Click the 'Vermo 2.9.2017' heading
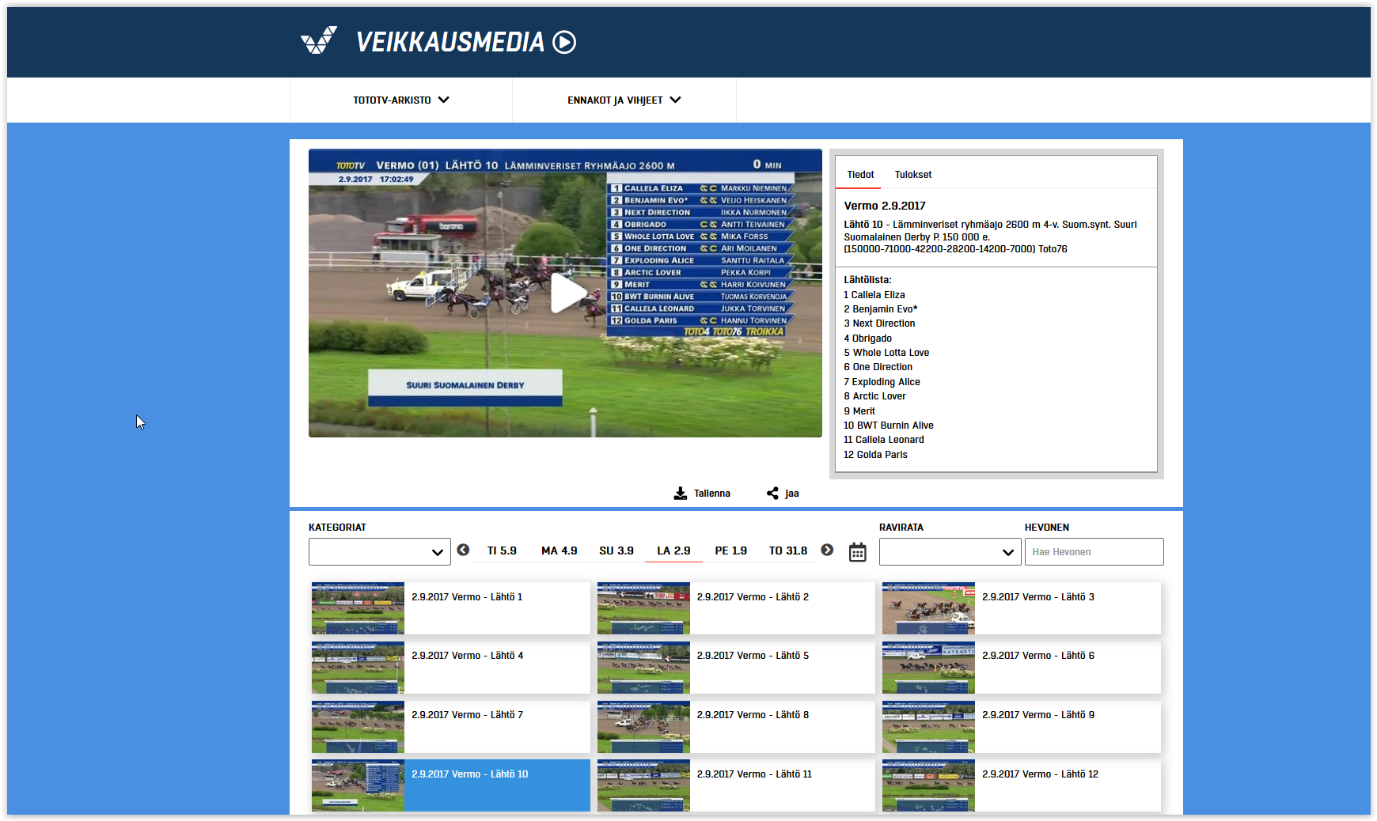The image size is (1377, 821). (885, 206)
